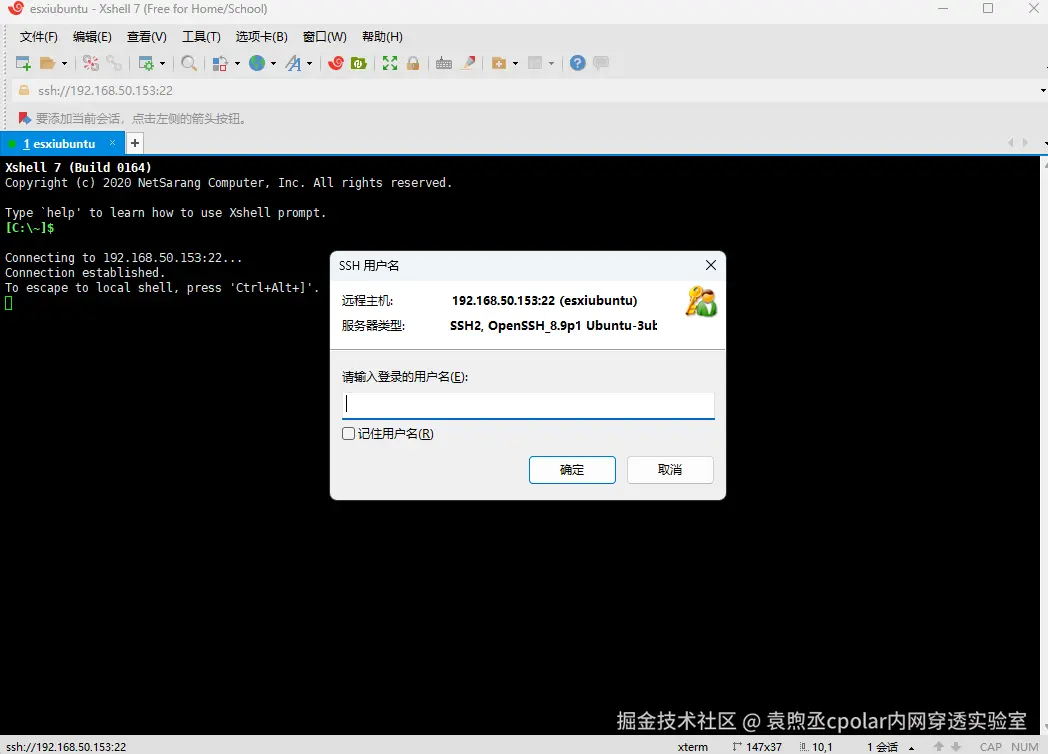Close the esxiubuntu session tab
The height and width of the screenshot is (754, 1048).
pyautogui.click(x=112, y=143)
